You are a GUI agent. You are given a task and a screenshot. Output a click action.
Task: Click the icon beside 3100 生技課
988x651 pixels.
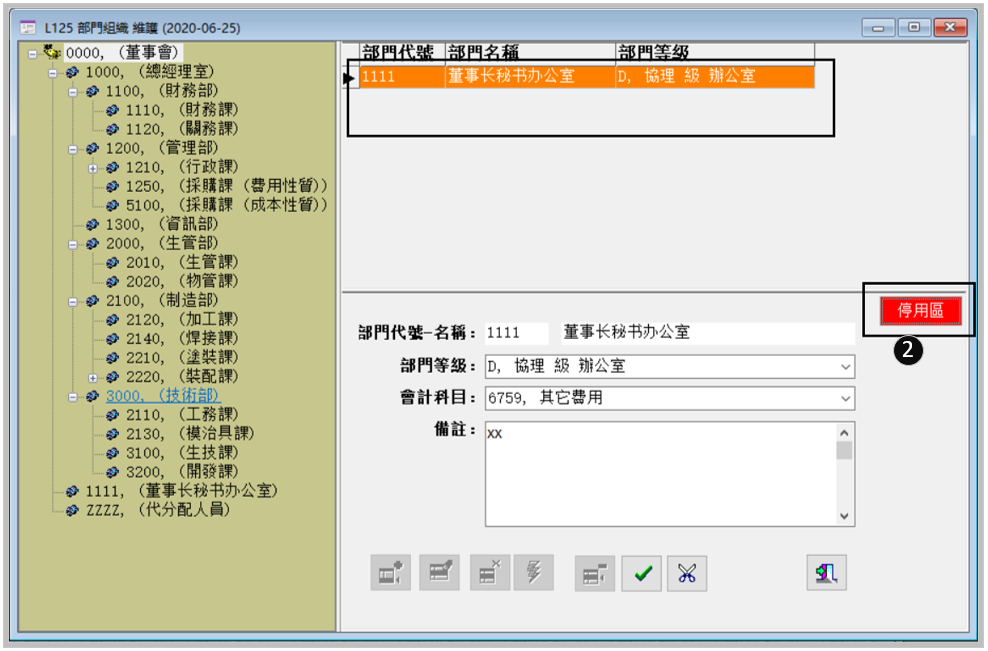pos(113,453)
